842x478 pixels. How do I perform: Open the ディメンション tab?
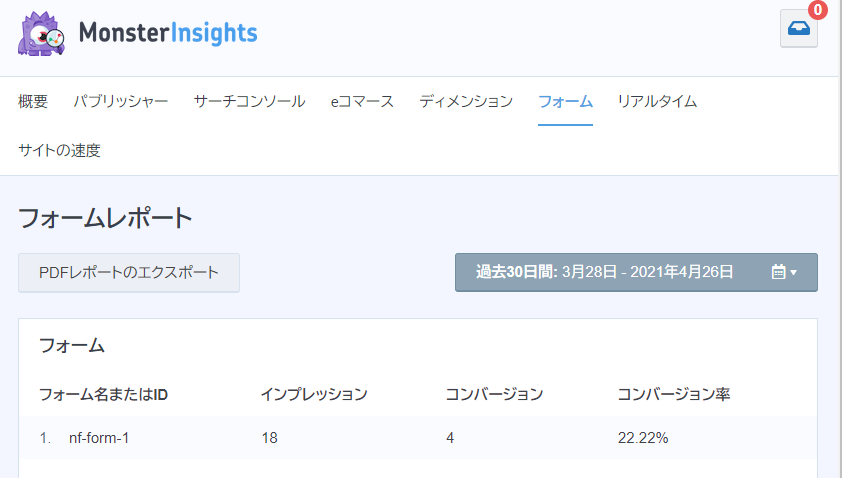click(x=466, y=101)
